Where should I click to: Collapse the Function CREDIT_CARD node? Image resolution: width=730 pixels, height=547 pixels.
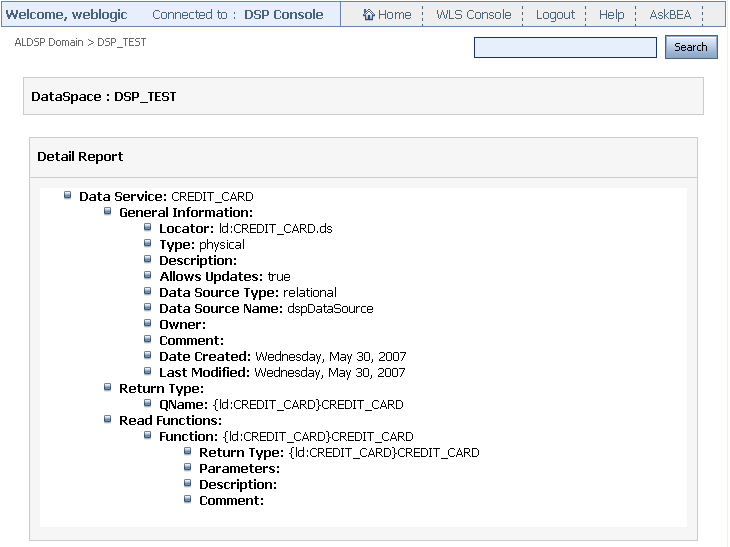coord(148,435)
